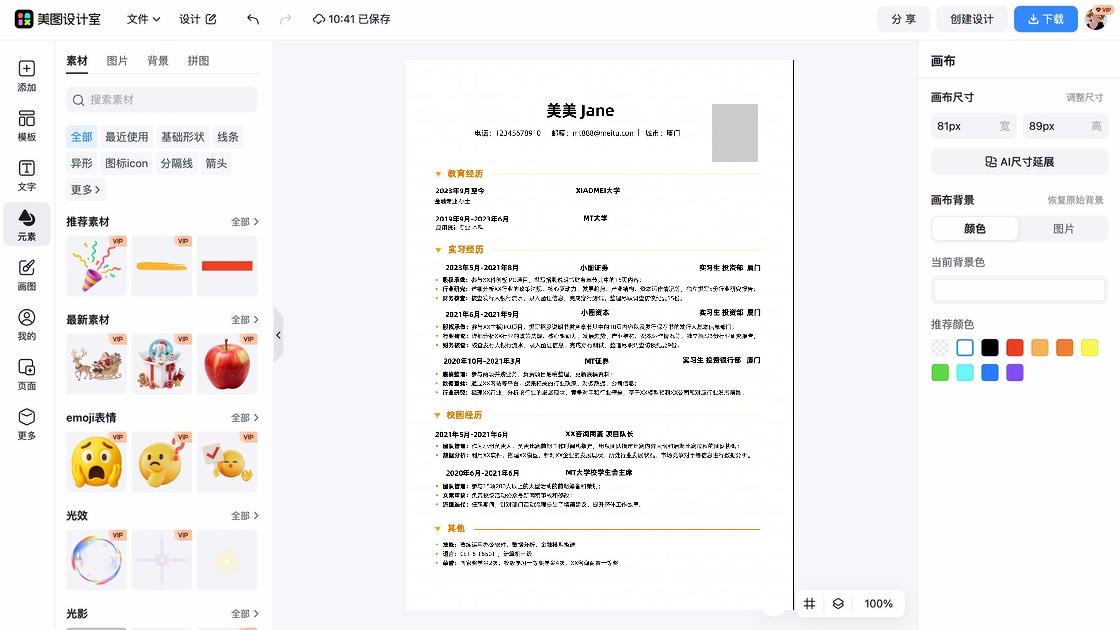The height and width of the screenshot is (630, 1120).
Task: Collapse the left panel with arrow handle
Action: coord(279,335)
